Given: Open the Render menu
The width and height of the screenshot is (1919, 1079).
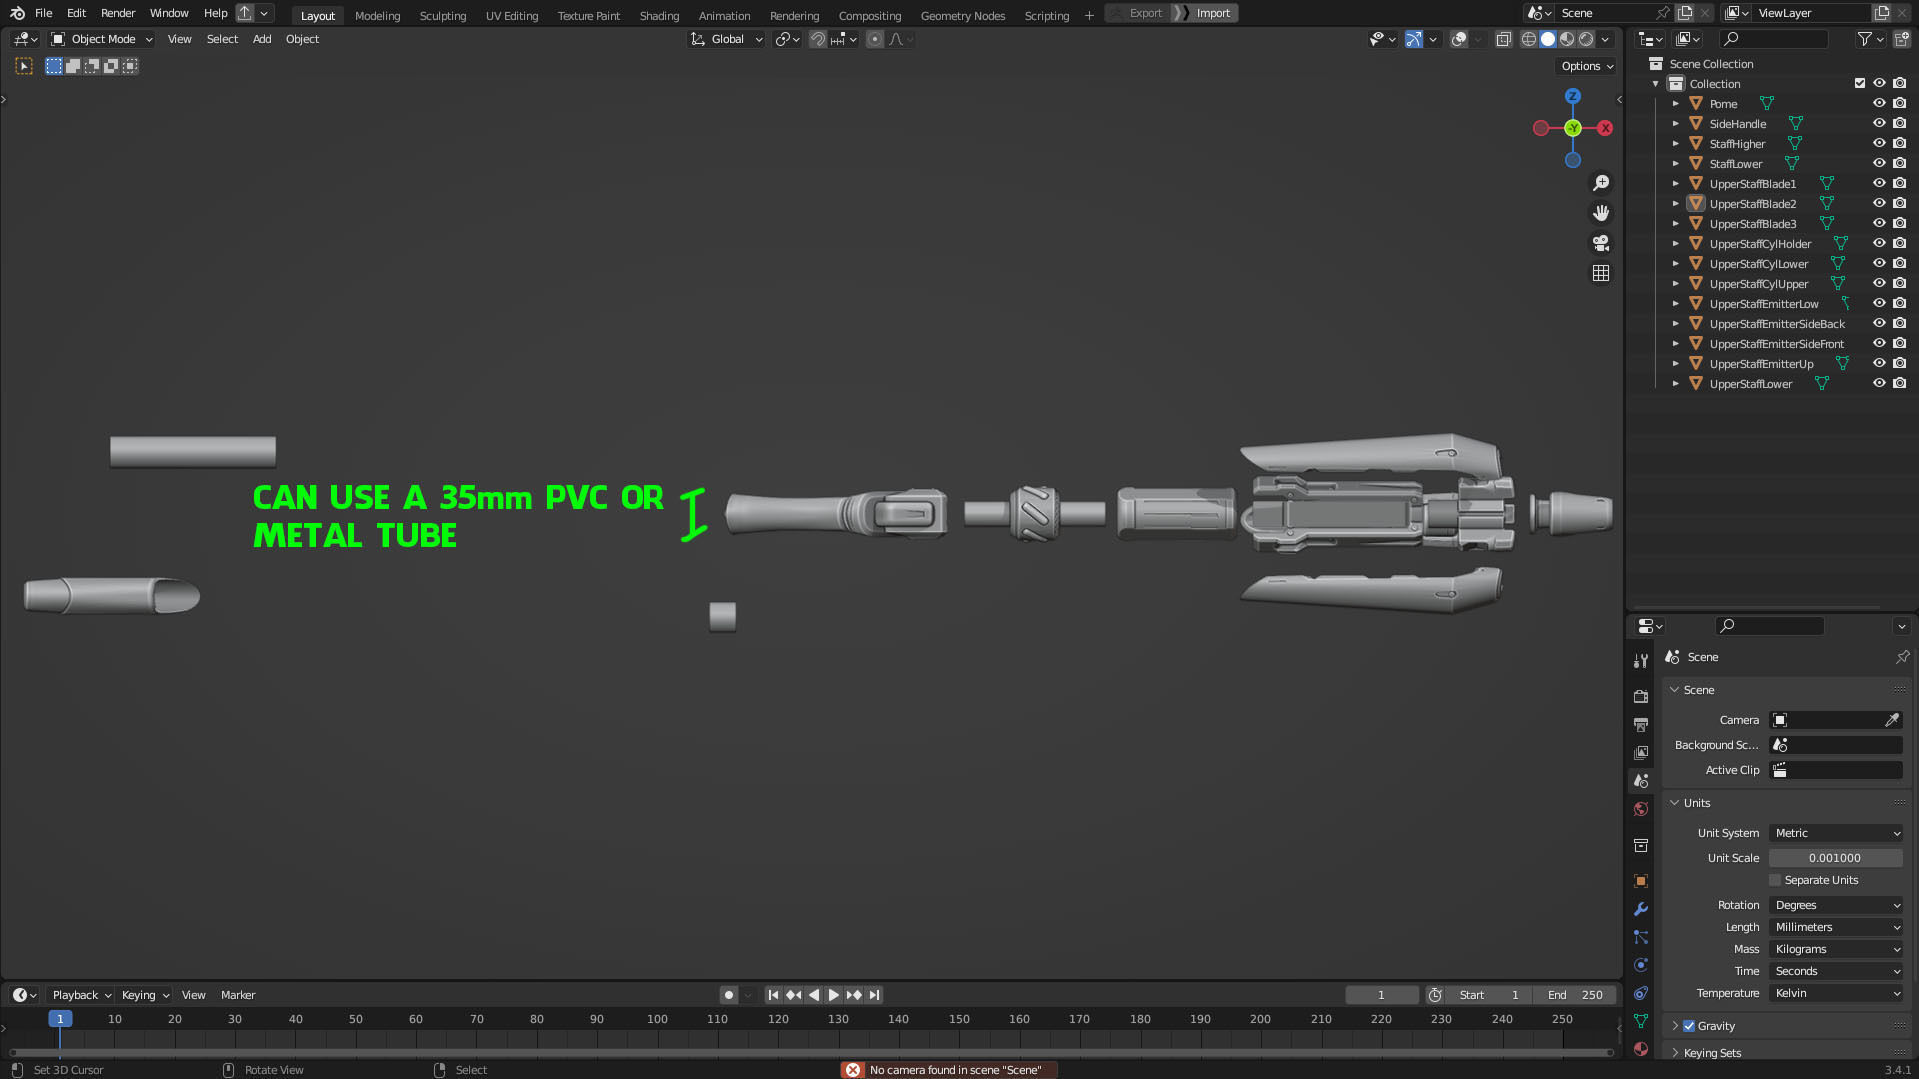Looking at the screenshot, I should click(x=117, y=13).
